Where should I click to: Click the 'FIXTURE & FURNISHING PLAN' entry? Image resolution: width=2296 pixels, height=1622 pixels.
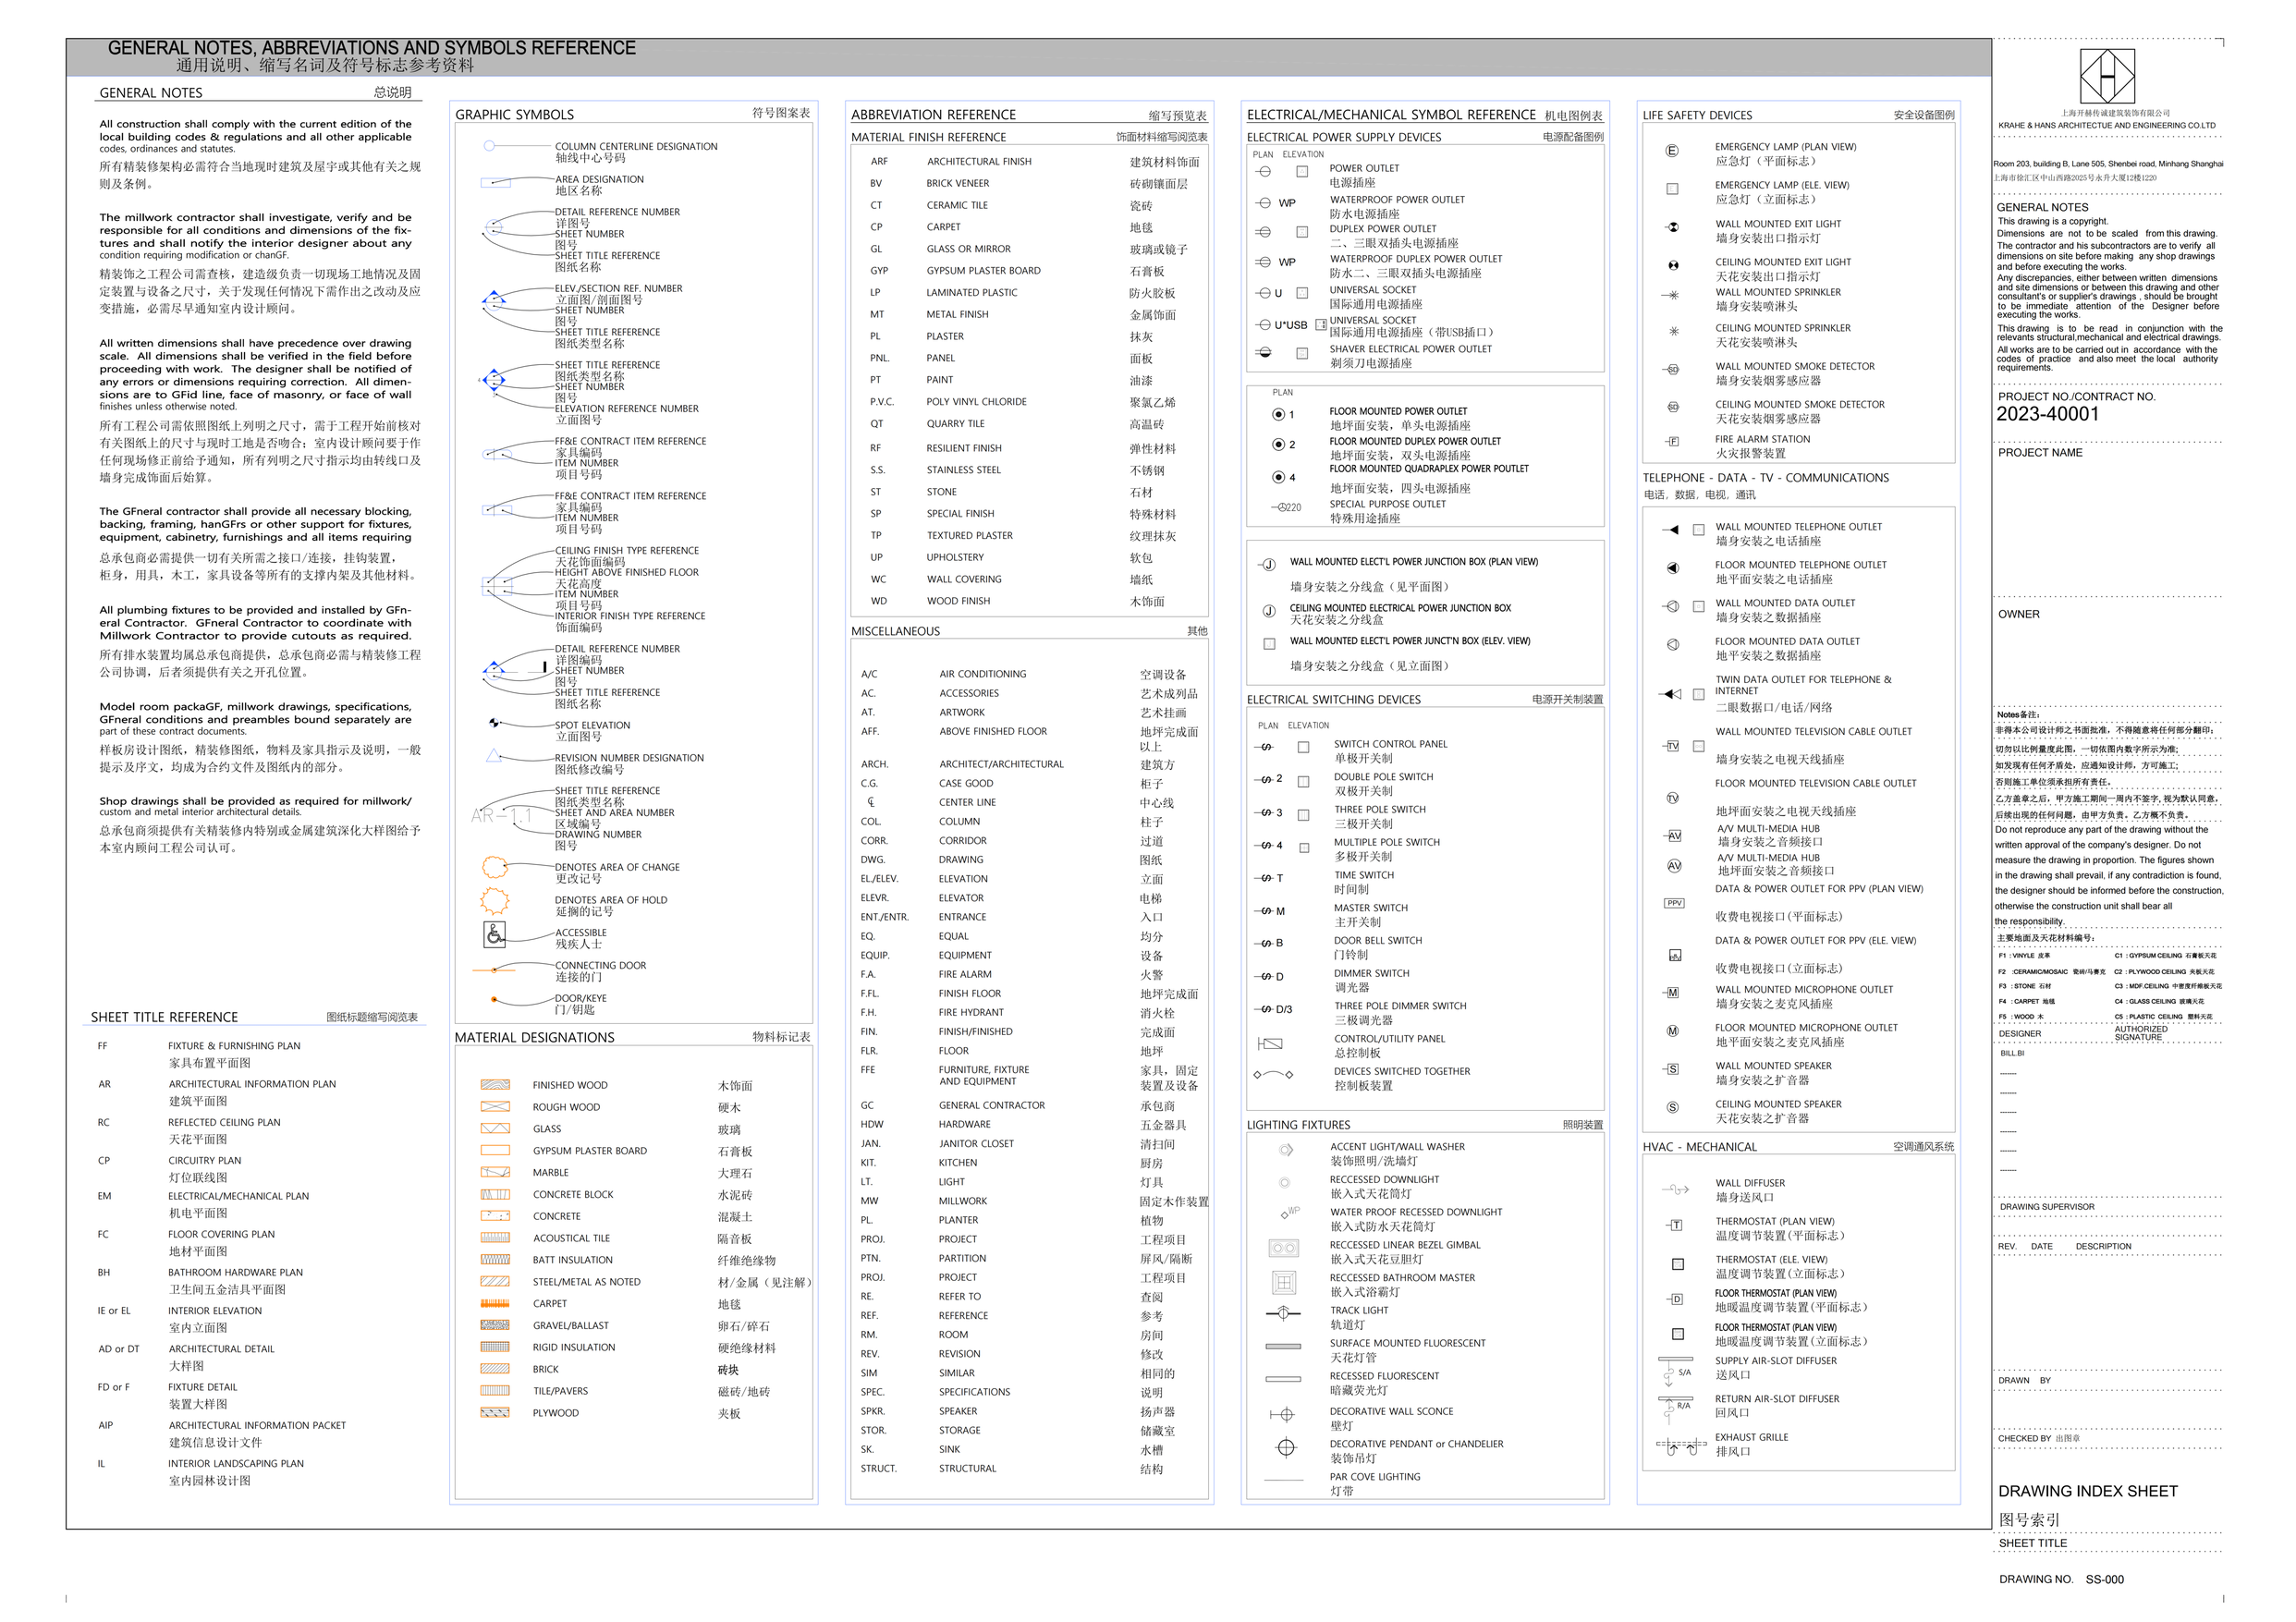tap(234, 1046)
